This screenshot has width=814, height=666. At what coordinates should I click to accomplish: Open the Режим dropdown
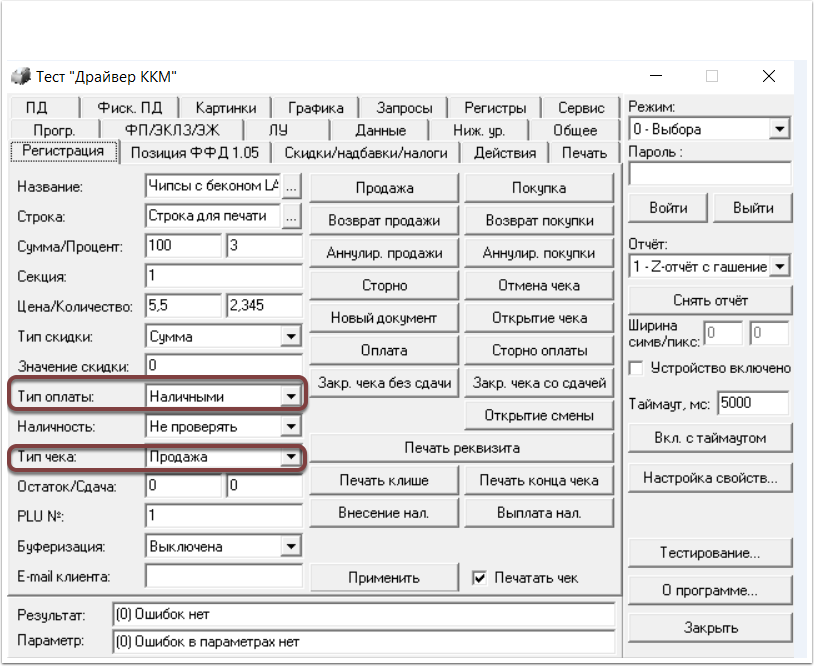click(x=780, y=129)
